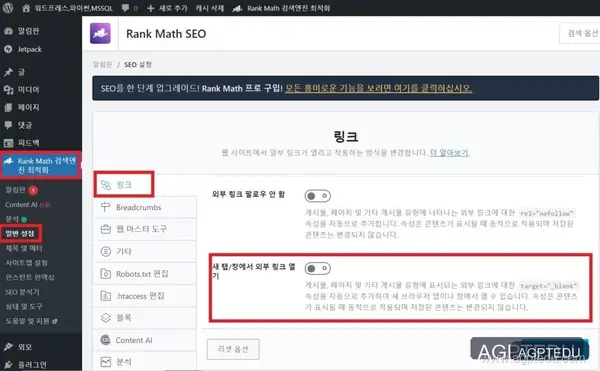
Task: Click the plus icon for 새로 추가
Action: point(151,8)
